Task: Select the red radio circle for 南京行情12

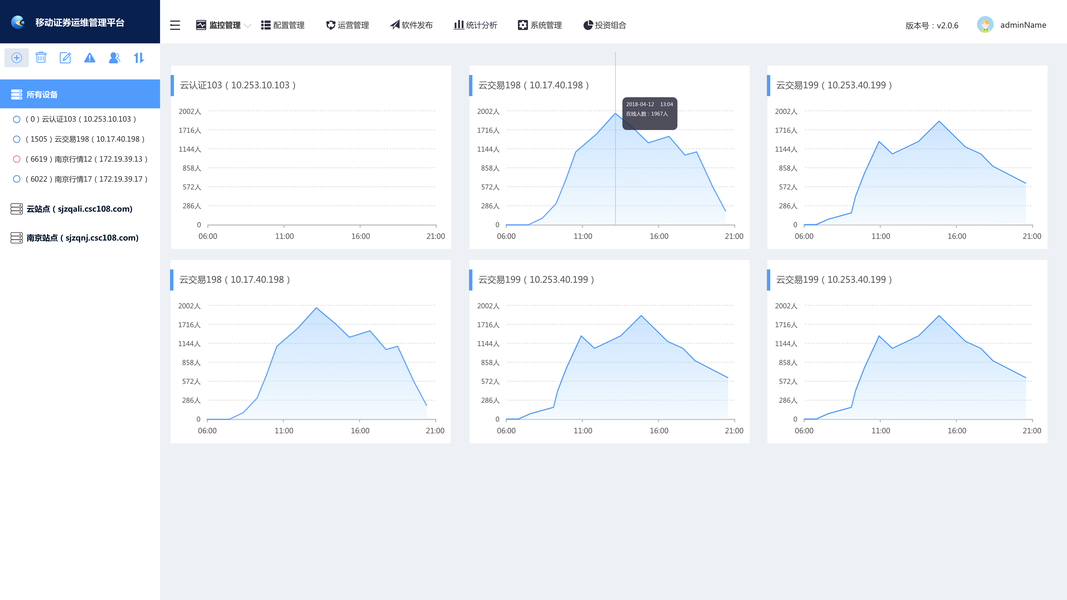Action: coord(16,159)
